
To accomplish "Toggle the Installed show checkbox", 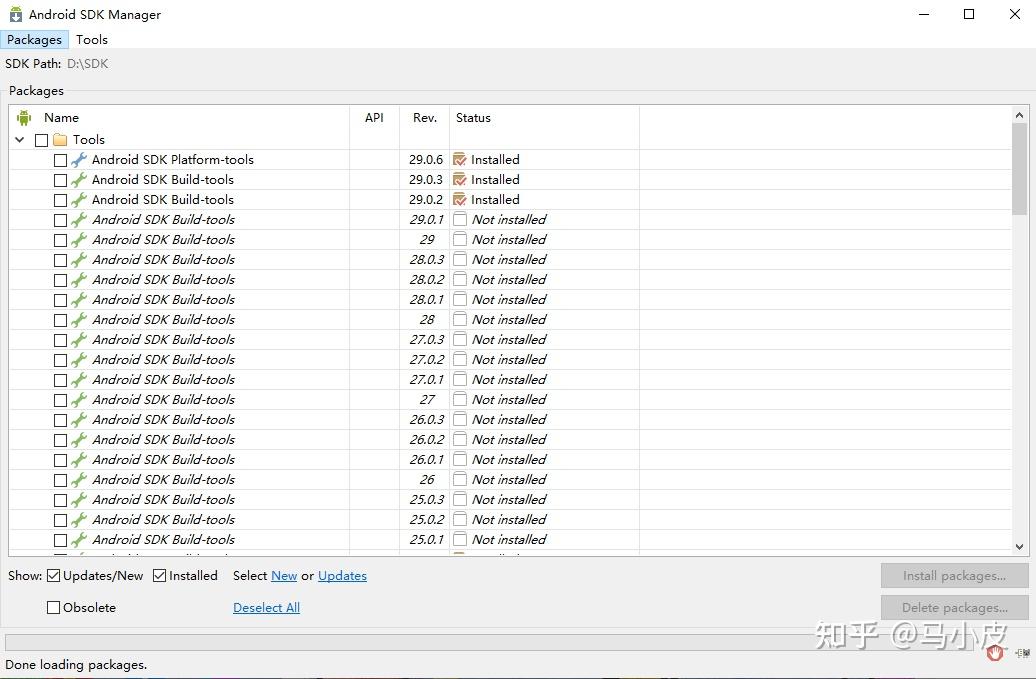I will pos(159,576).
